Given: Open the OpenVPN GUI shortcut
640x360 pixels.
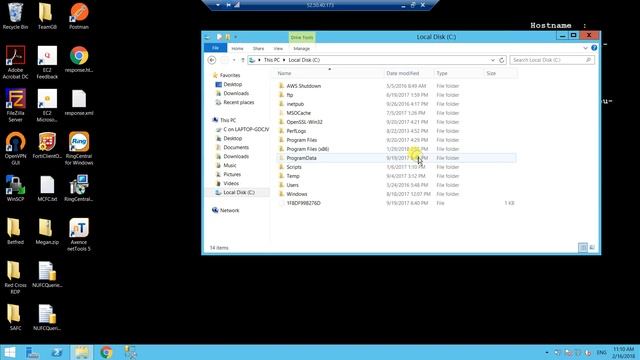Looking at the screenshot, I should tap(16, 148).
